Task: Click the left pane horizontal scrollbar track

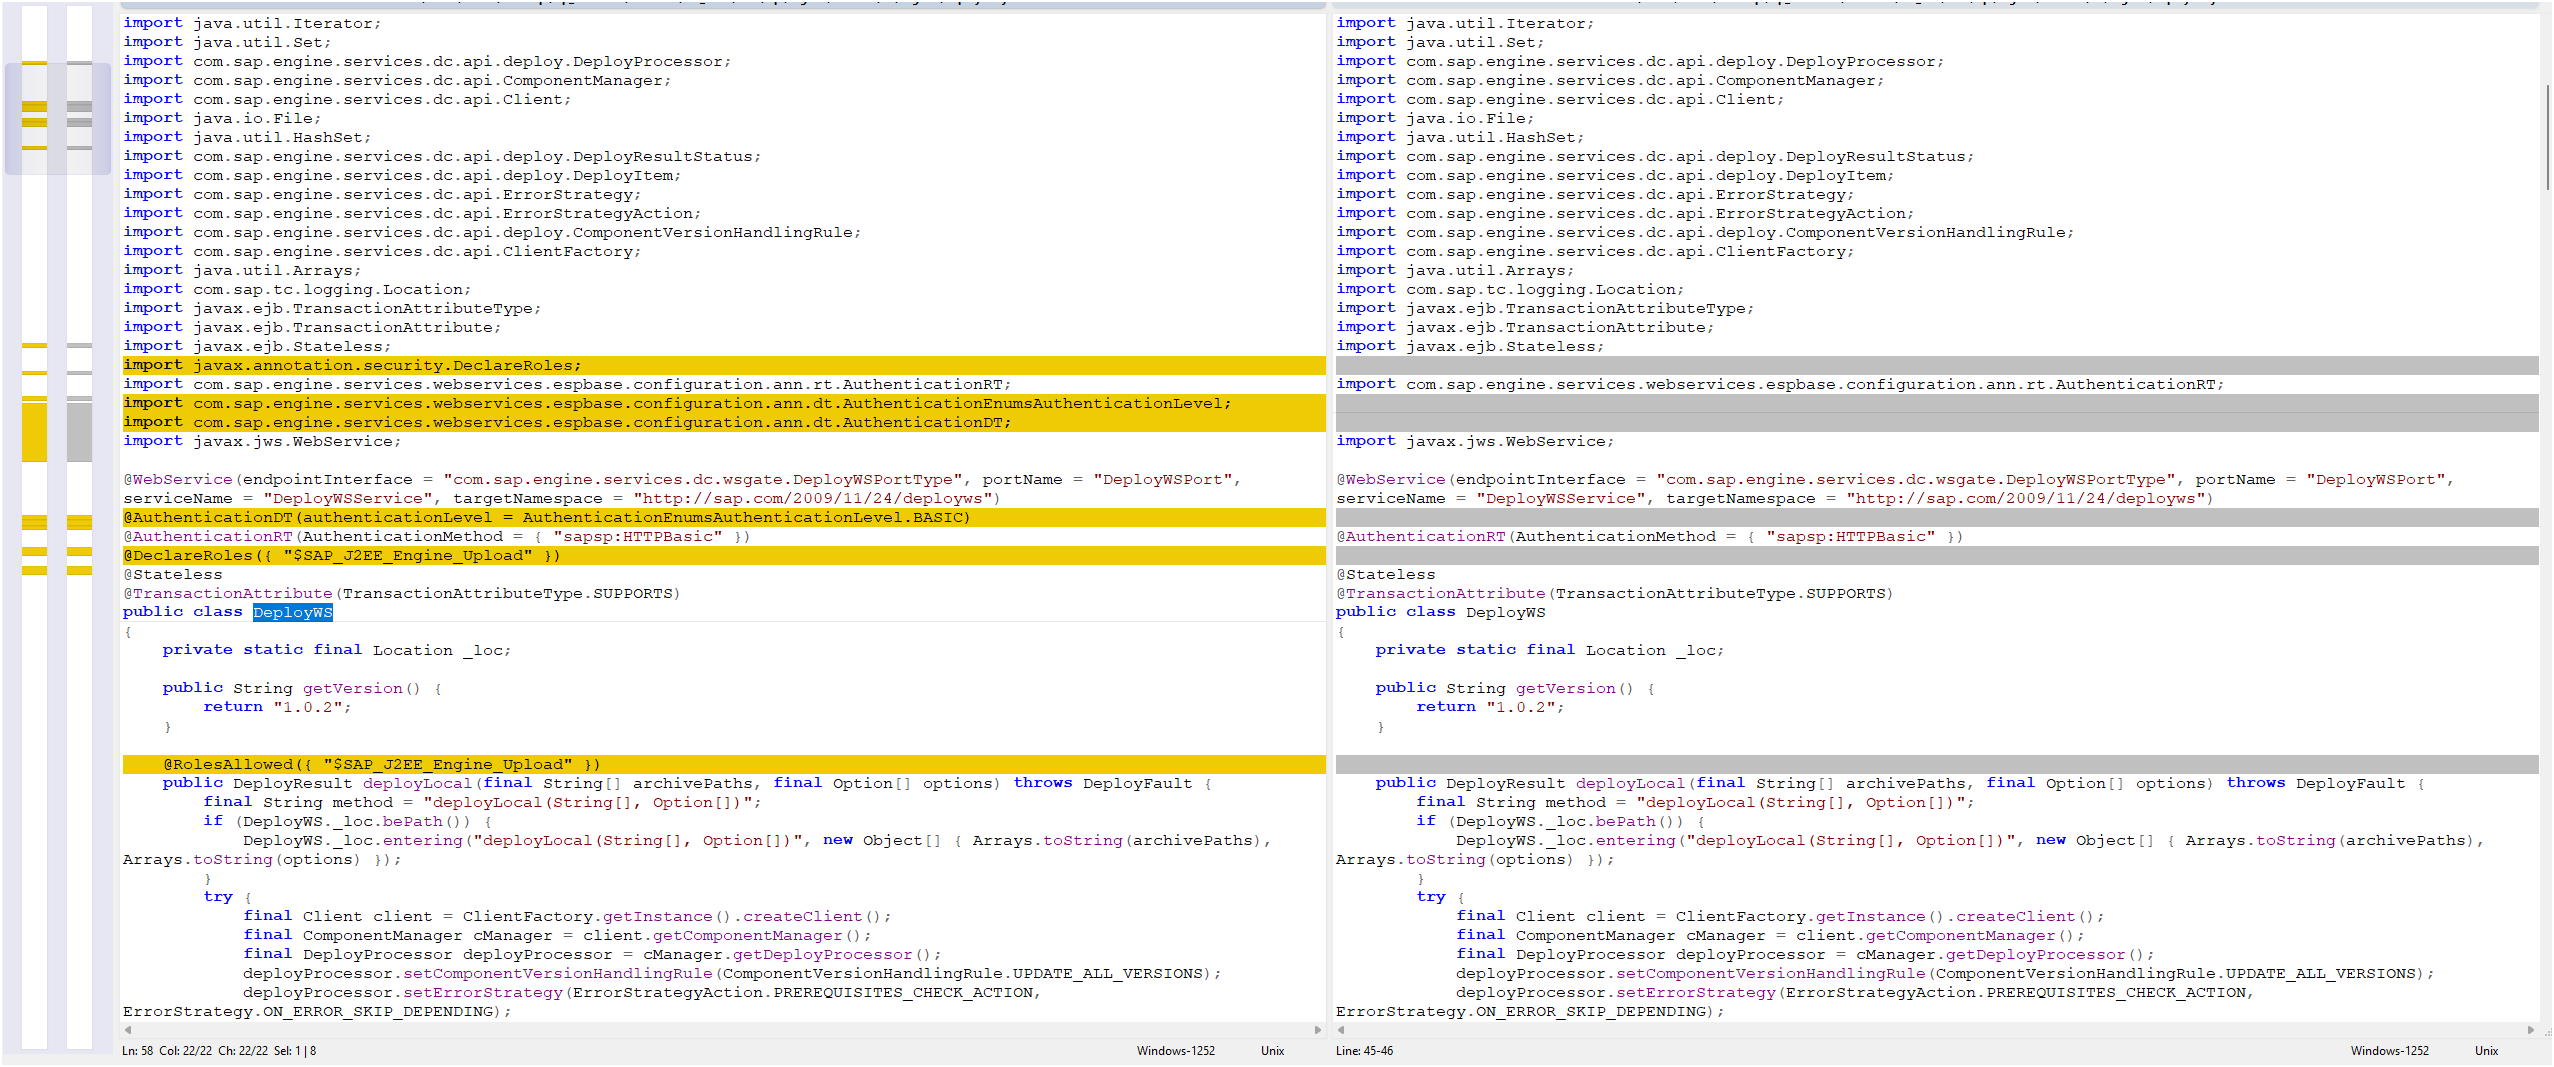Action: [x=722, y=1029]
